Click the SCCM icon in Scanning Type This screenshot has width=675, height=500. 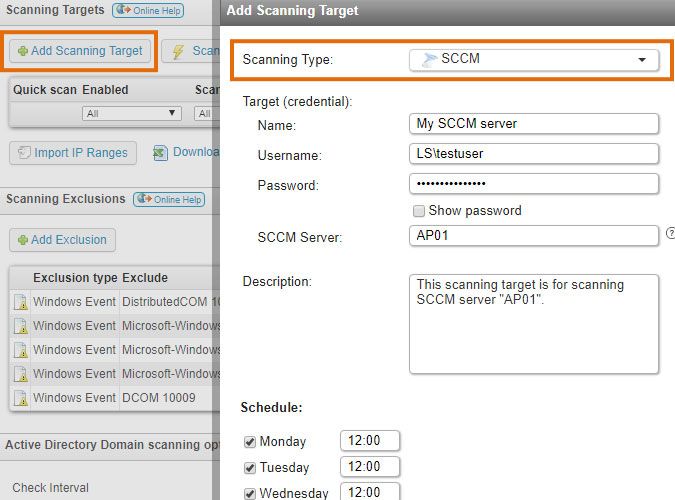[x=429, y=59]
